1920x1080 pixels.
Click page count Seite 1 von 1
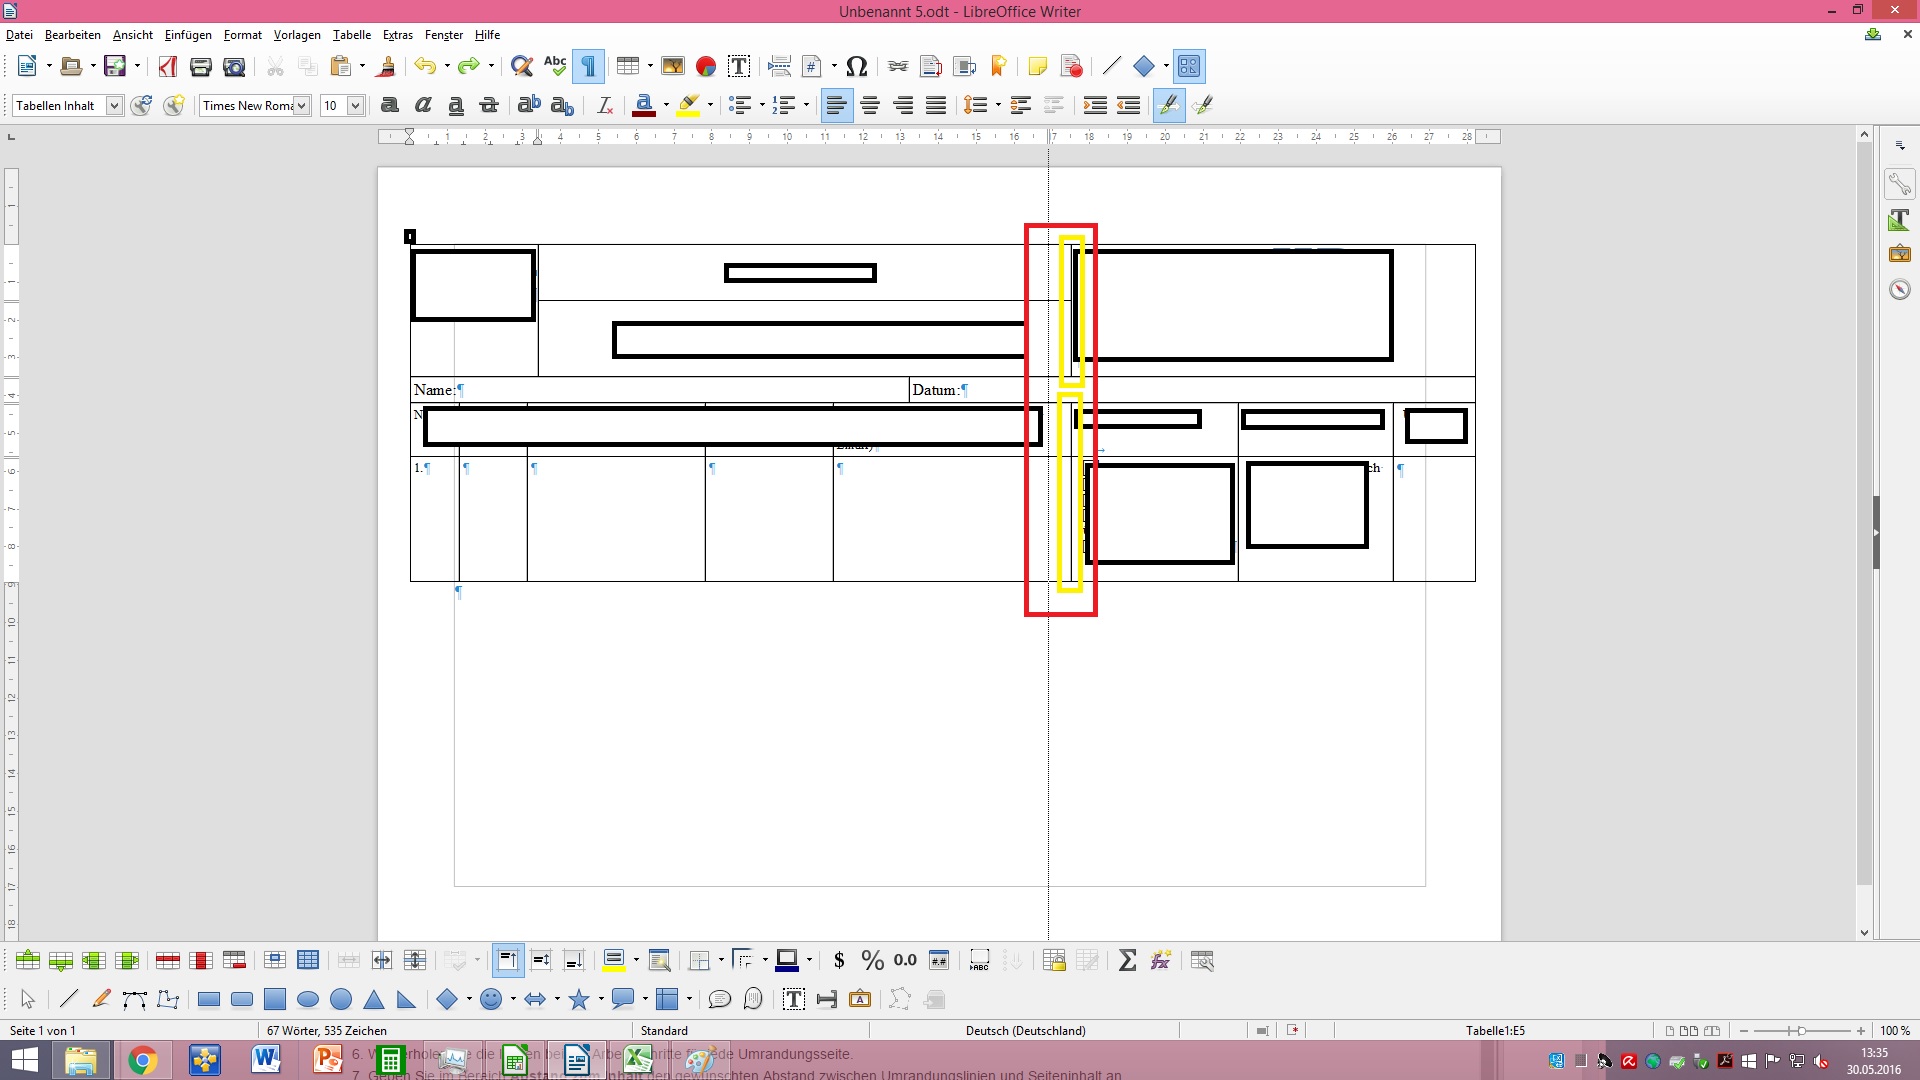pos(43,1030)
